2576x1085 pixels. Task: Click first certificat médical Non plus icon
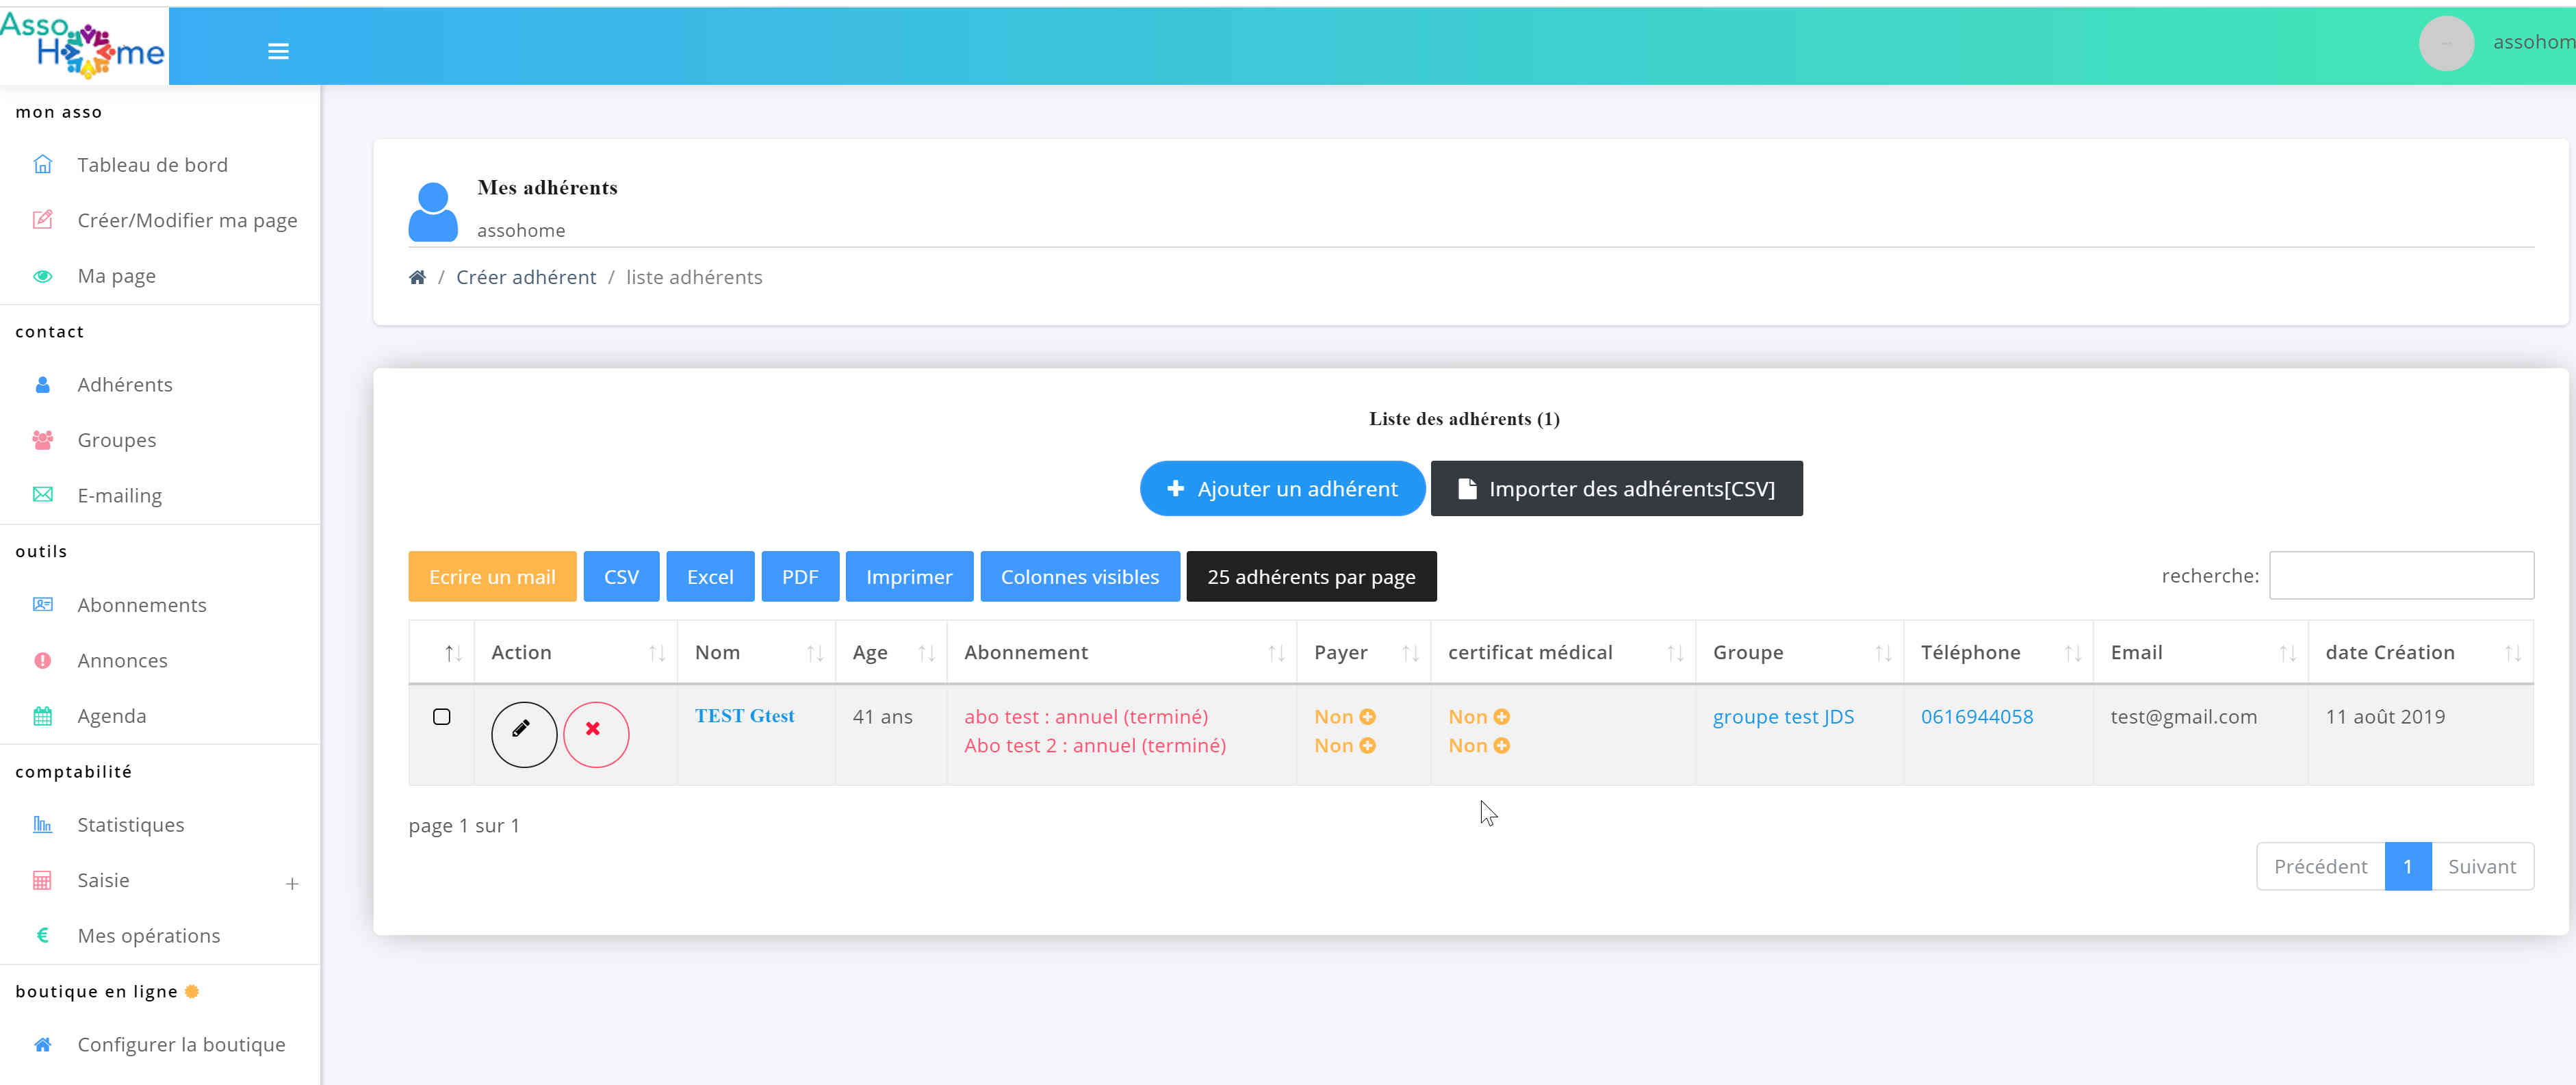(x=1501, y=717)
